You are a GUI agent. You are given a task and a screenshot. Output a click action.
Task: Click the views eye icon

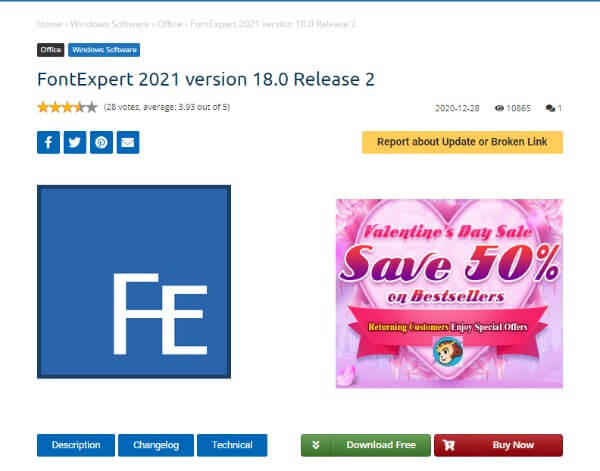pos(499,108)
